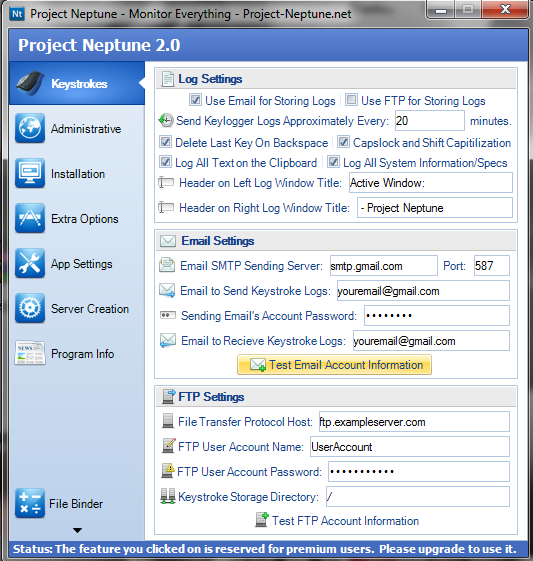Click the 'Log Settings' section heading
Image resolution: width=533 pixels, height=561 pixels.
pos(210,79)
